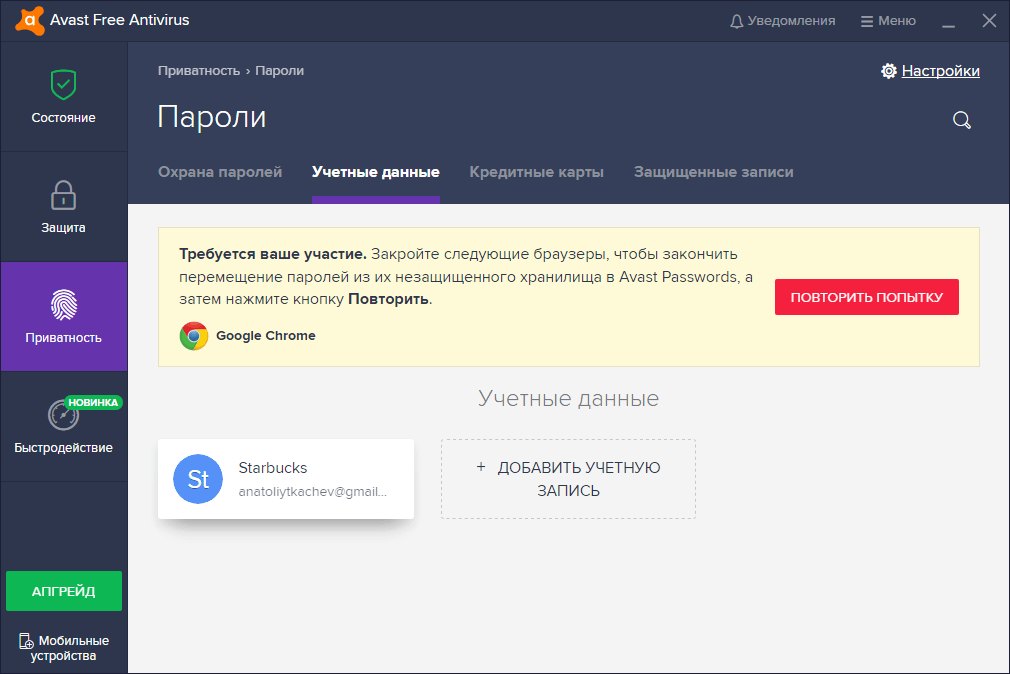Select the Защита lock icon
The height and width of the screenshot is (674, 1010).
pos(63,197)
